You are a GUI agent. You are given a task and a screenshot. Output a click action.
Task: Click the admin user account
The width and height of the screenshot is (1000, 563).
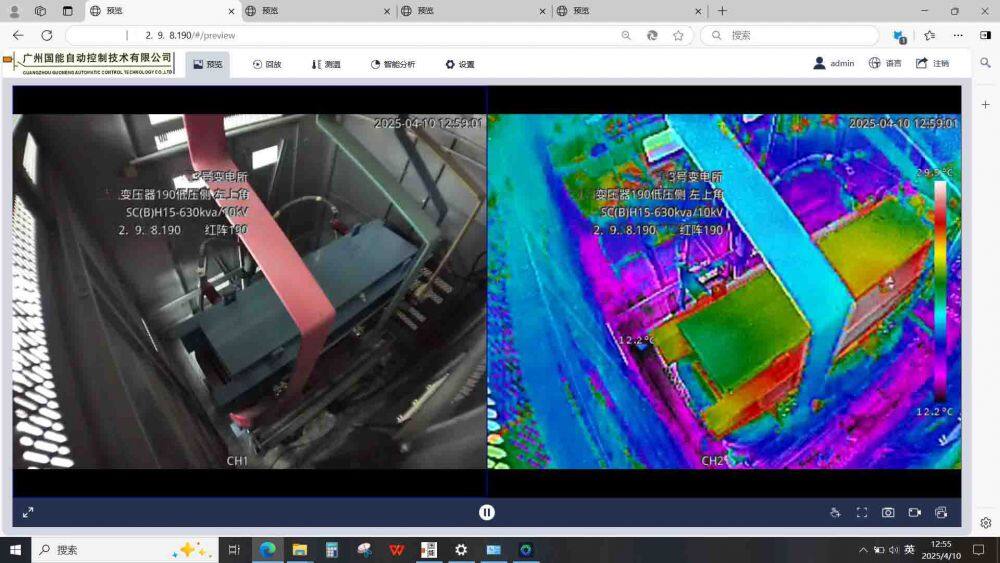tap(834, 63)
